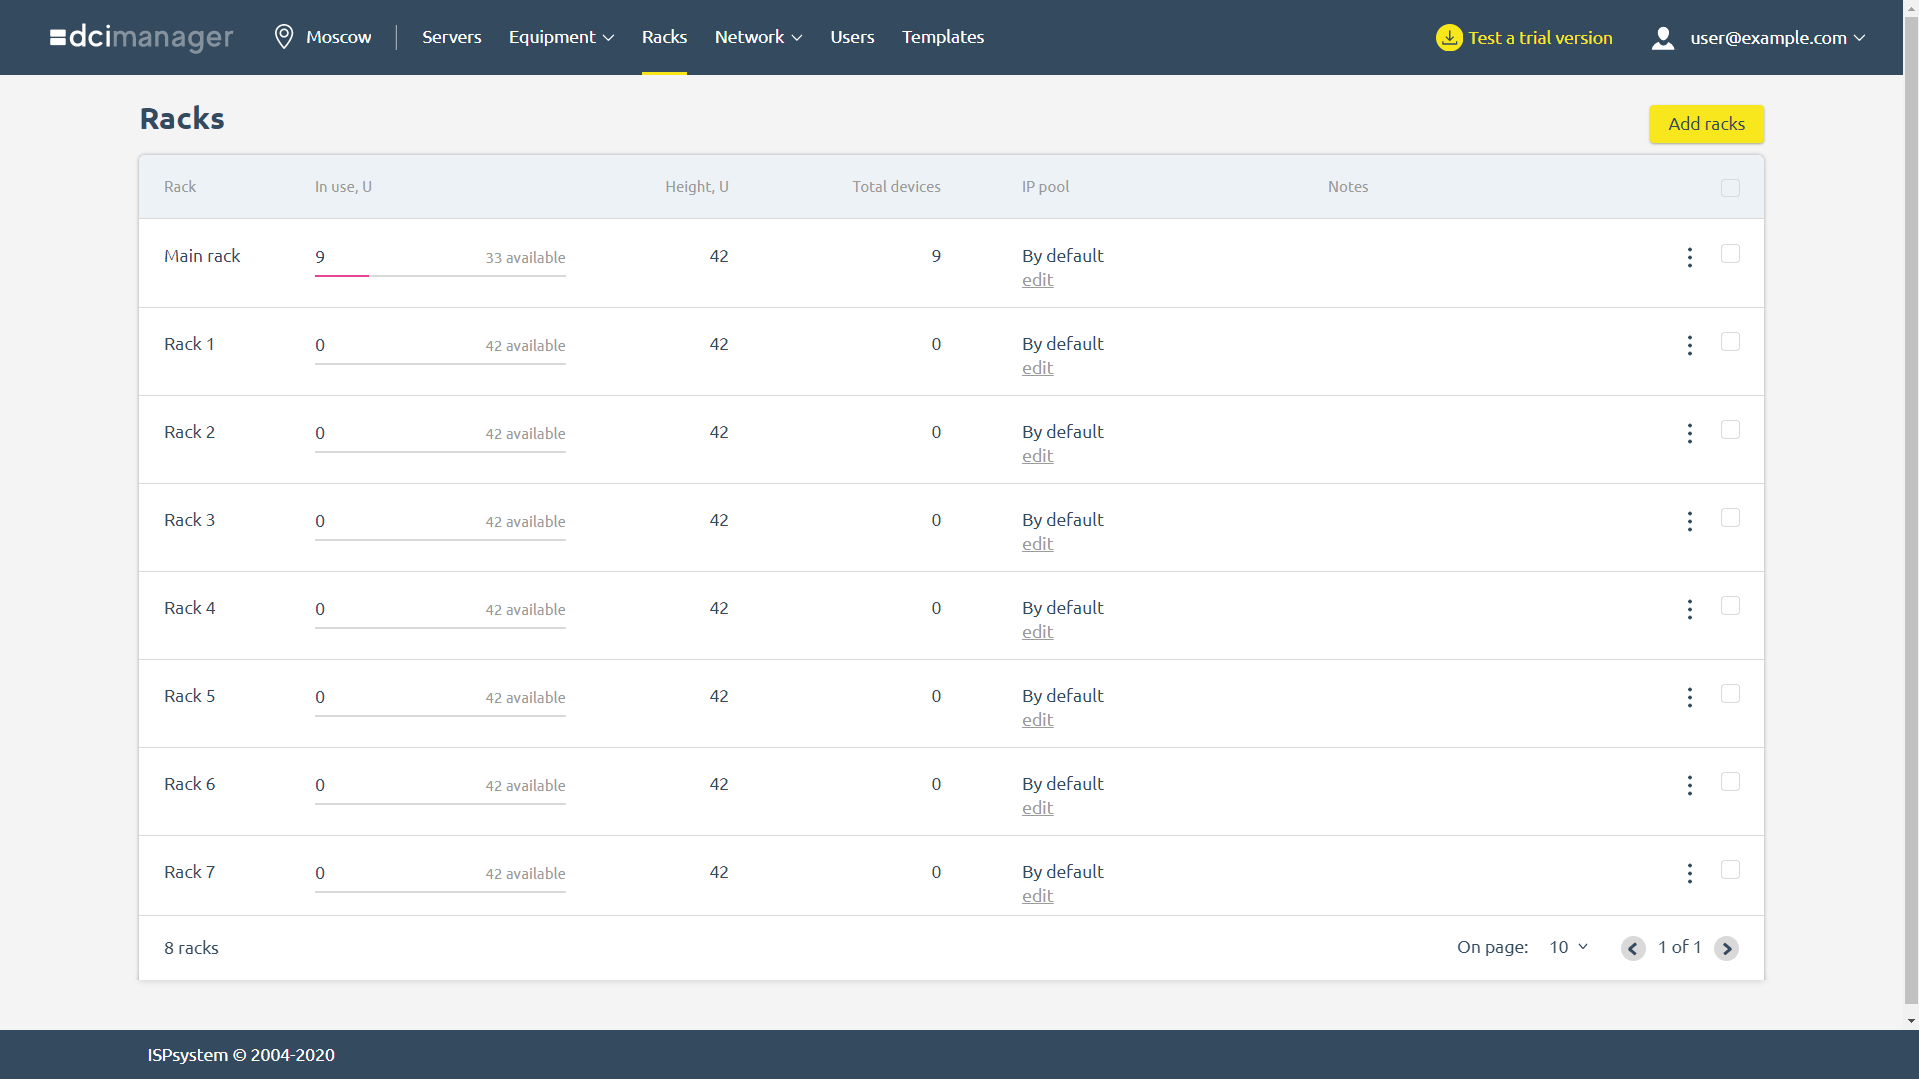This screenshot has width=1919, height=1079.
Task: Click the user profile avatar icon
Action: click(1662, 38)
